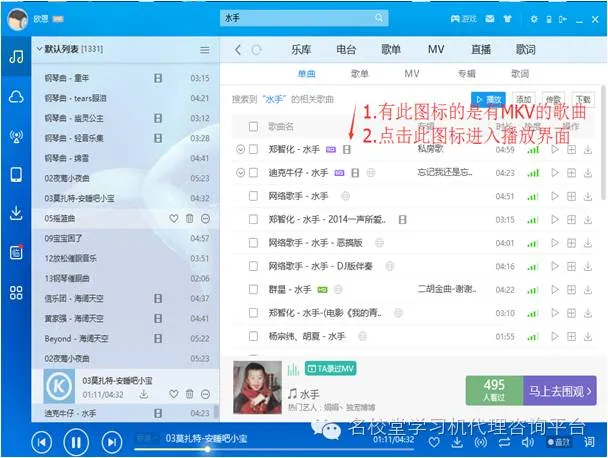The image size is (608, 458).
Task: Click the playlist panel scrollbar
Action: pos(216,412)
